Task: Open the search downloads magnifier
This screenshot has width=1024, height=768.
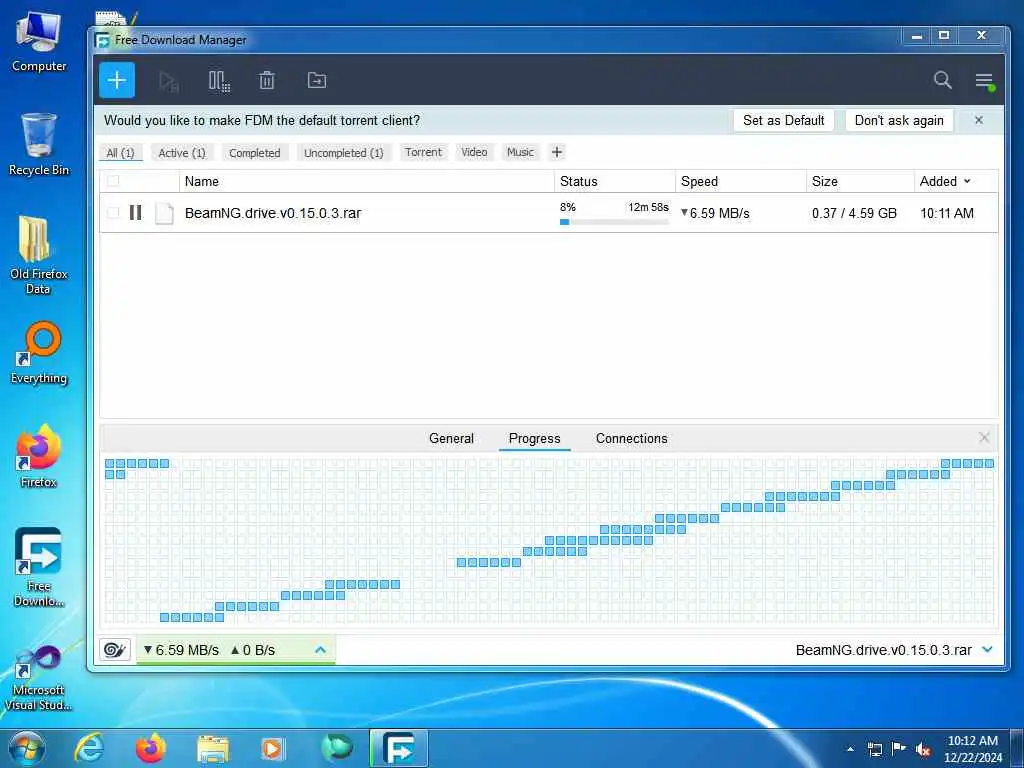Action: tap(942, 80)
